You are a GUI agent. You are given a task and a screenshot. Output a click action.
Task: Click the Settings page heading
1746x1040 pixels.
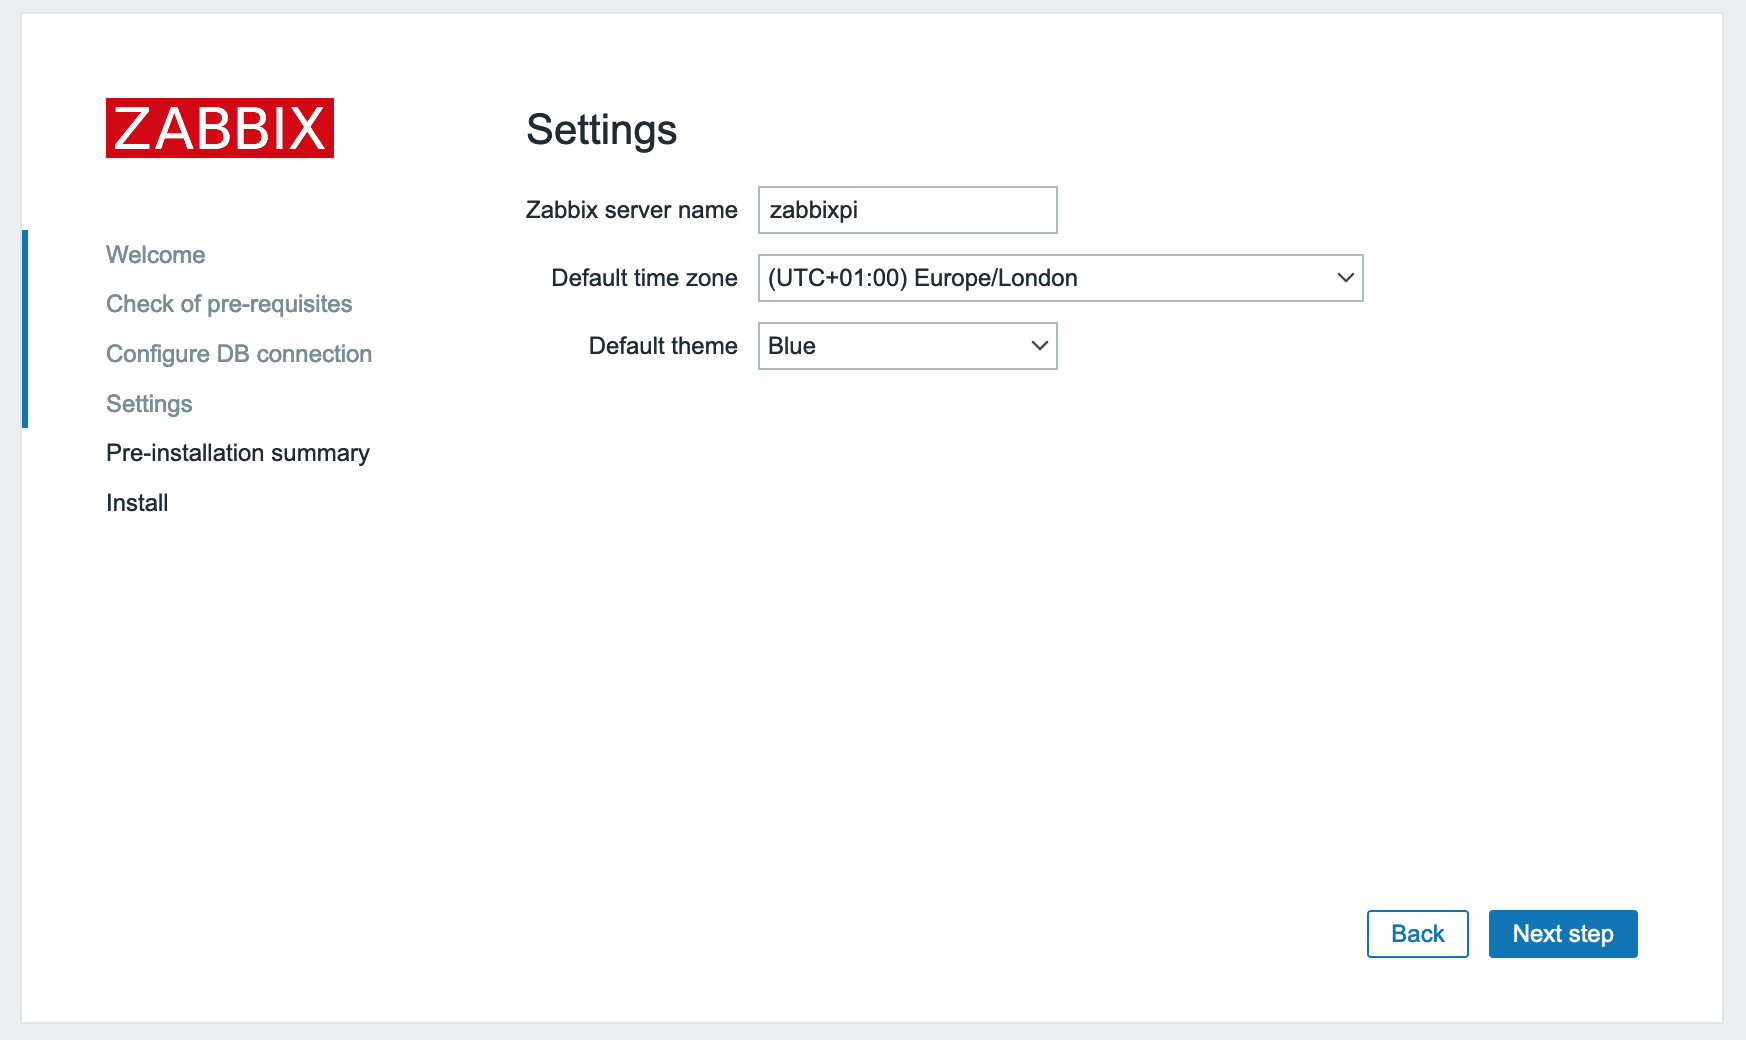[601, 130]
